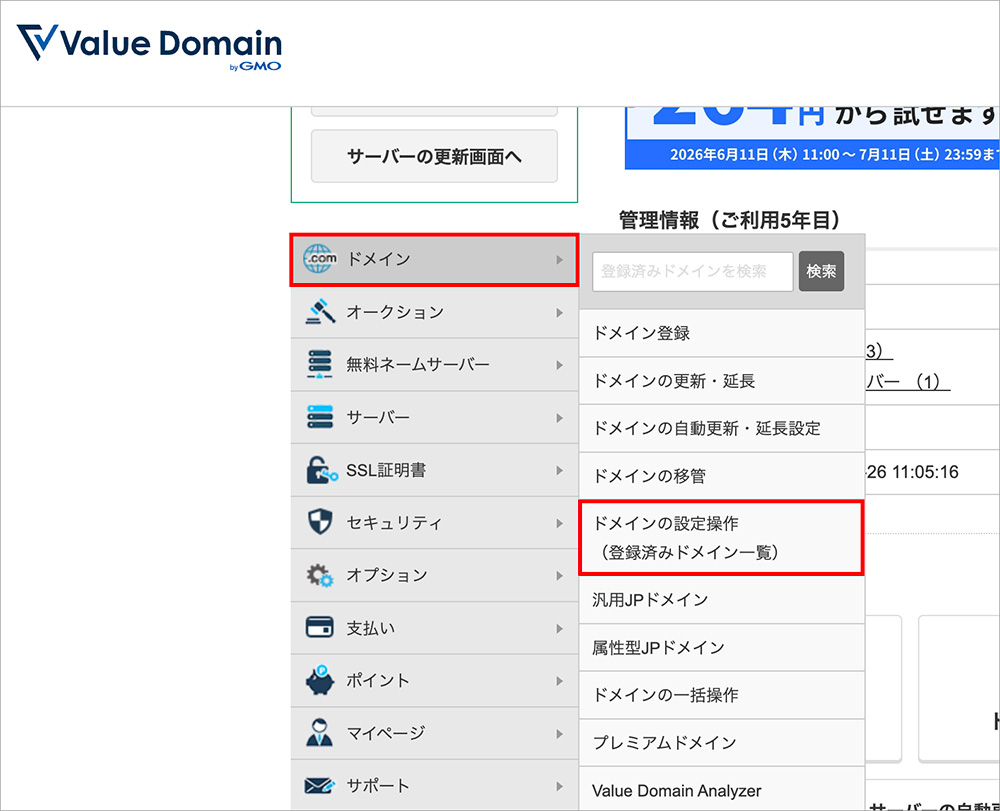Click the support envelope icon
The height and width of the screenshot is (811, 1000).
point(320,785)
